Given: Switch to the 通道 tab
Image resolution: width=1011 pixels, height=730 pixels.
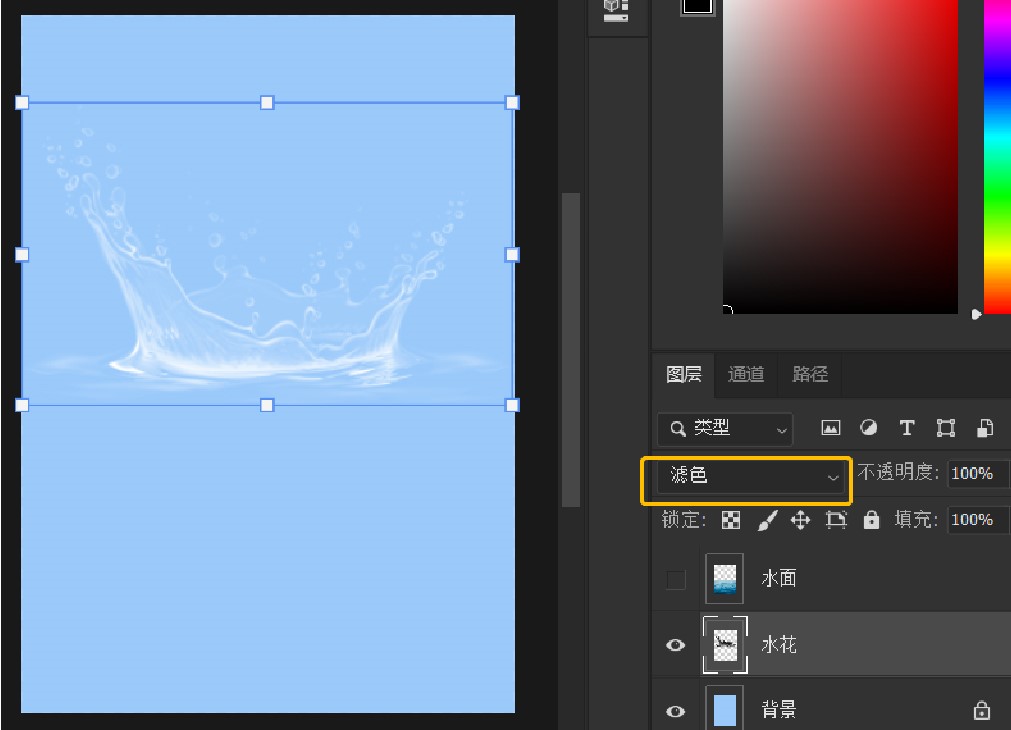Looking at the screenshot, I should click(x=746, y=374).
